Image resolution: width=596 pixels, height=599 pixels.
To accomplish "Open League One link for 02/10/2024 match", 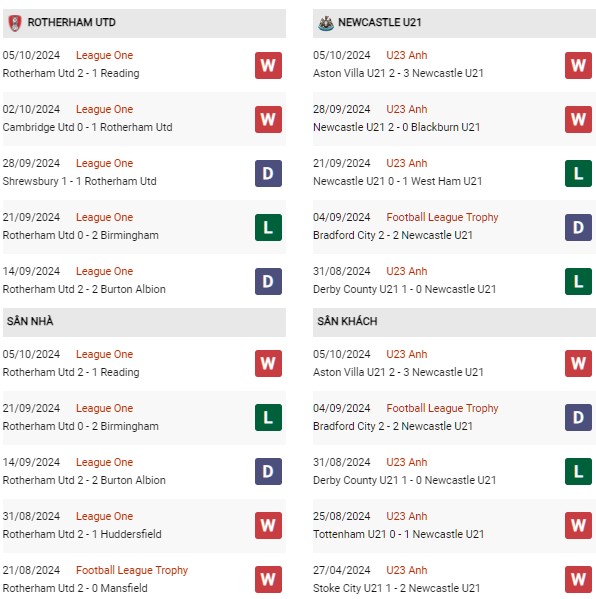I will click(104, 109).
